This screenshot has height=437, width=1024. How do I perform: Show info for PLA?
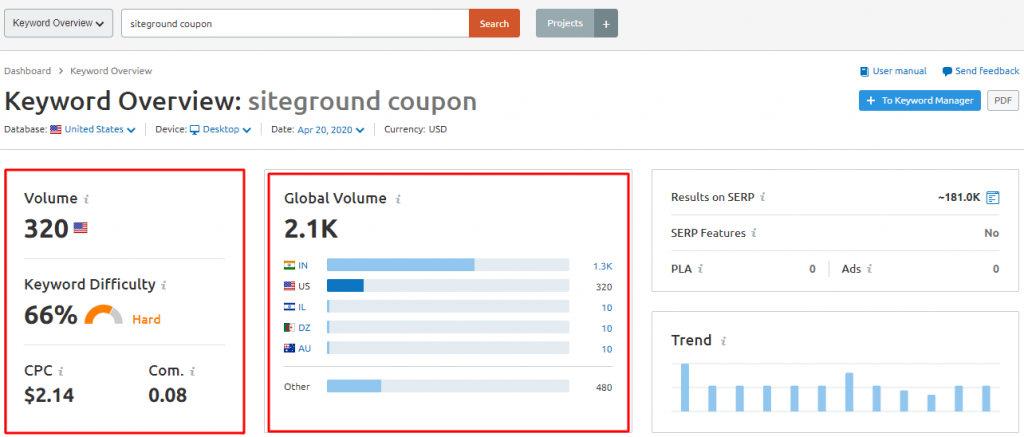tap(701, 268)
